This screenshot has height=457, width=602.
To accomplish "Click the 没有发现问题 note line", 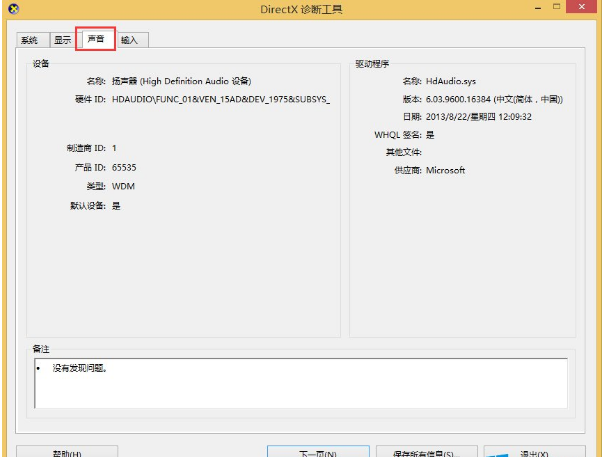I will (79, 368).
